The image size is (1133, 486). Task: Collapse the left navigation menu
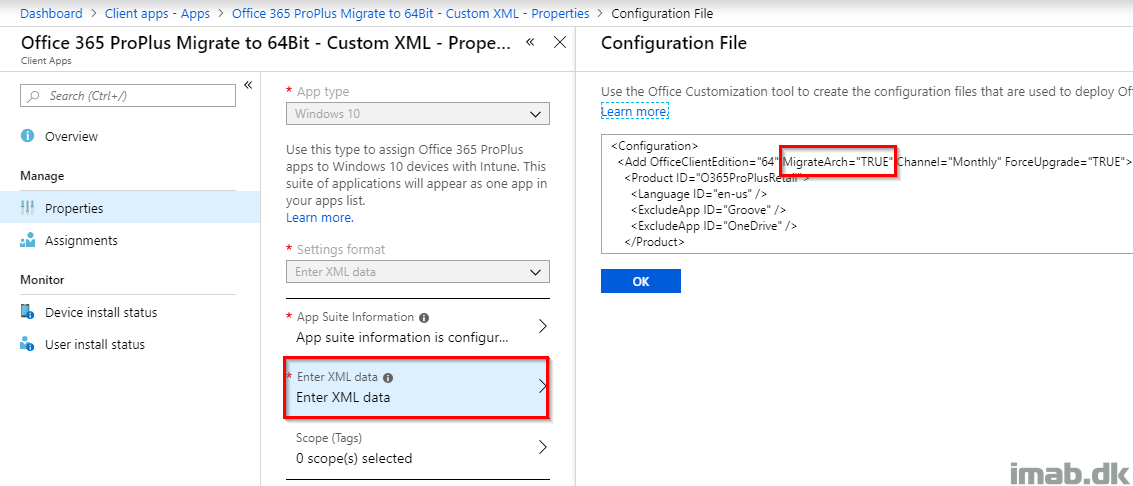tap(248, 85)
